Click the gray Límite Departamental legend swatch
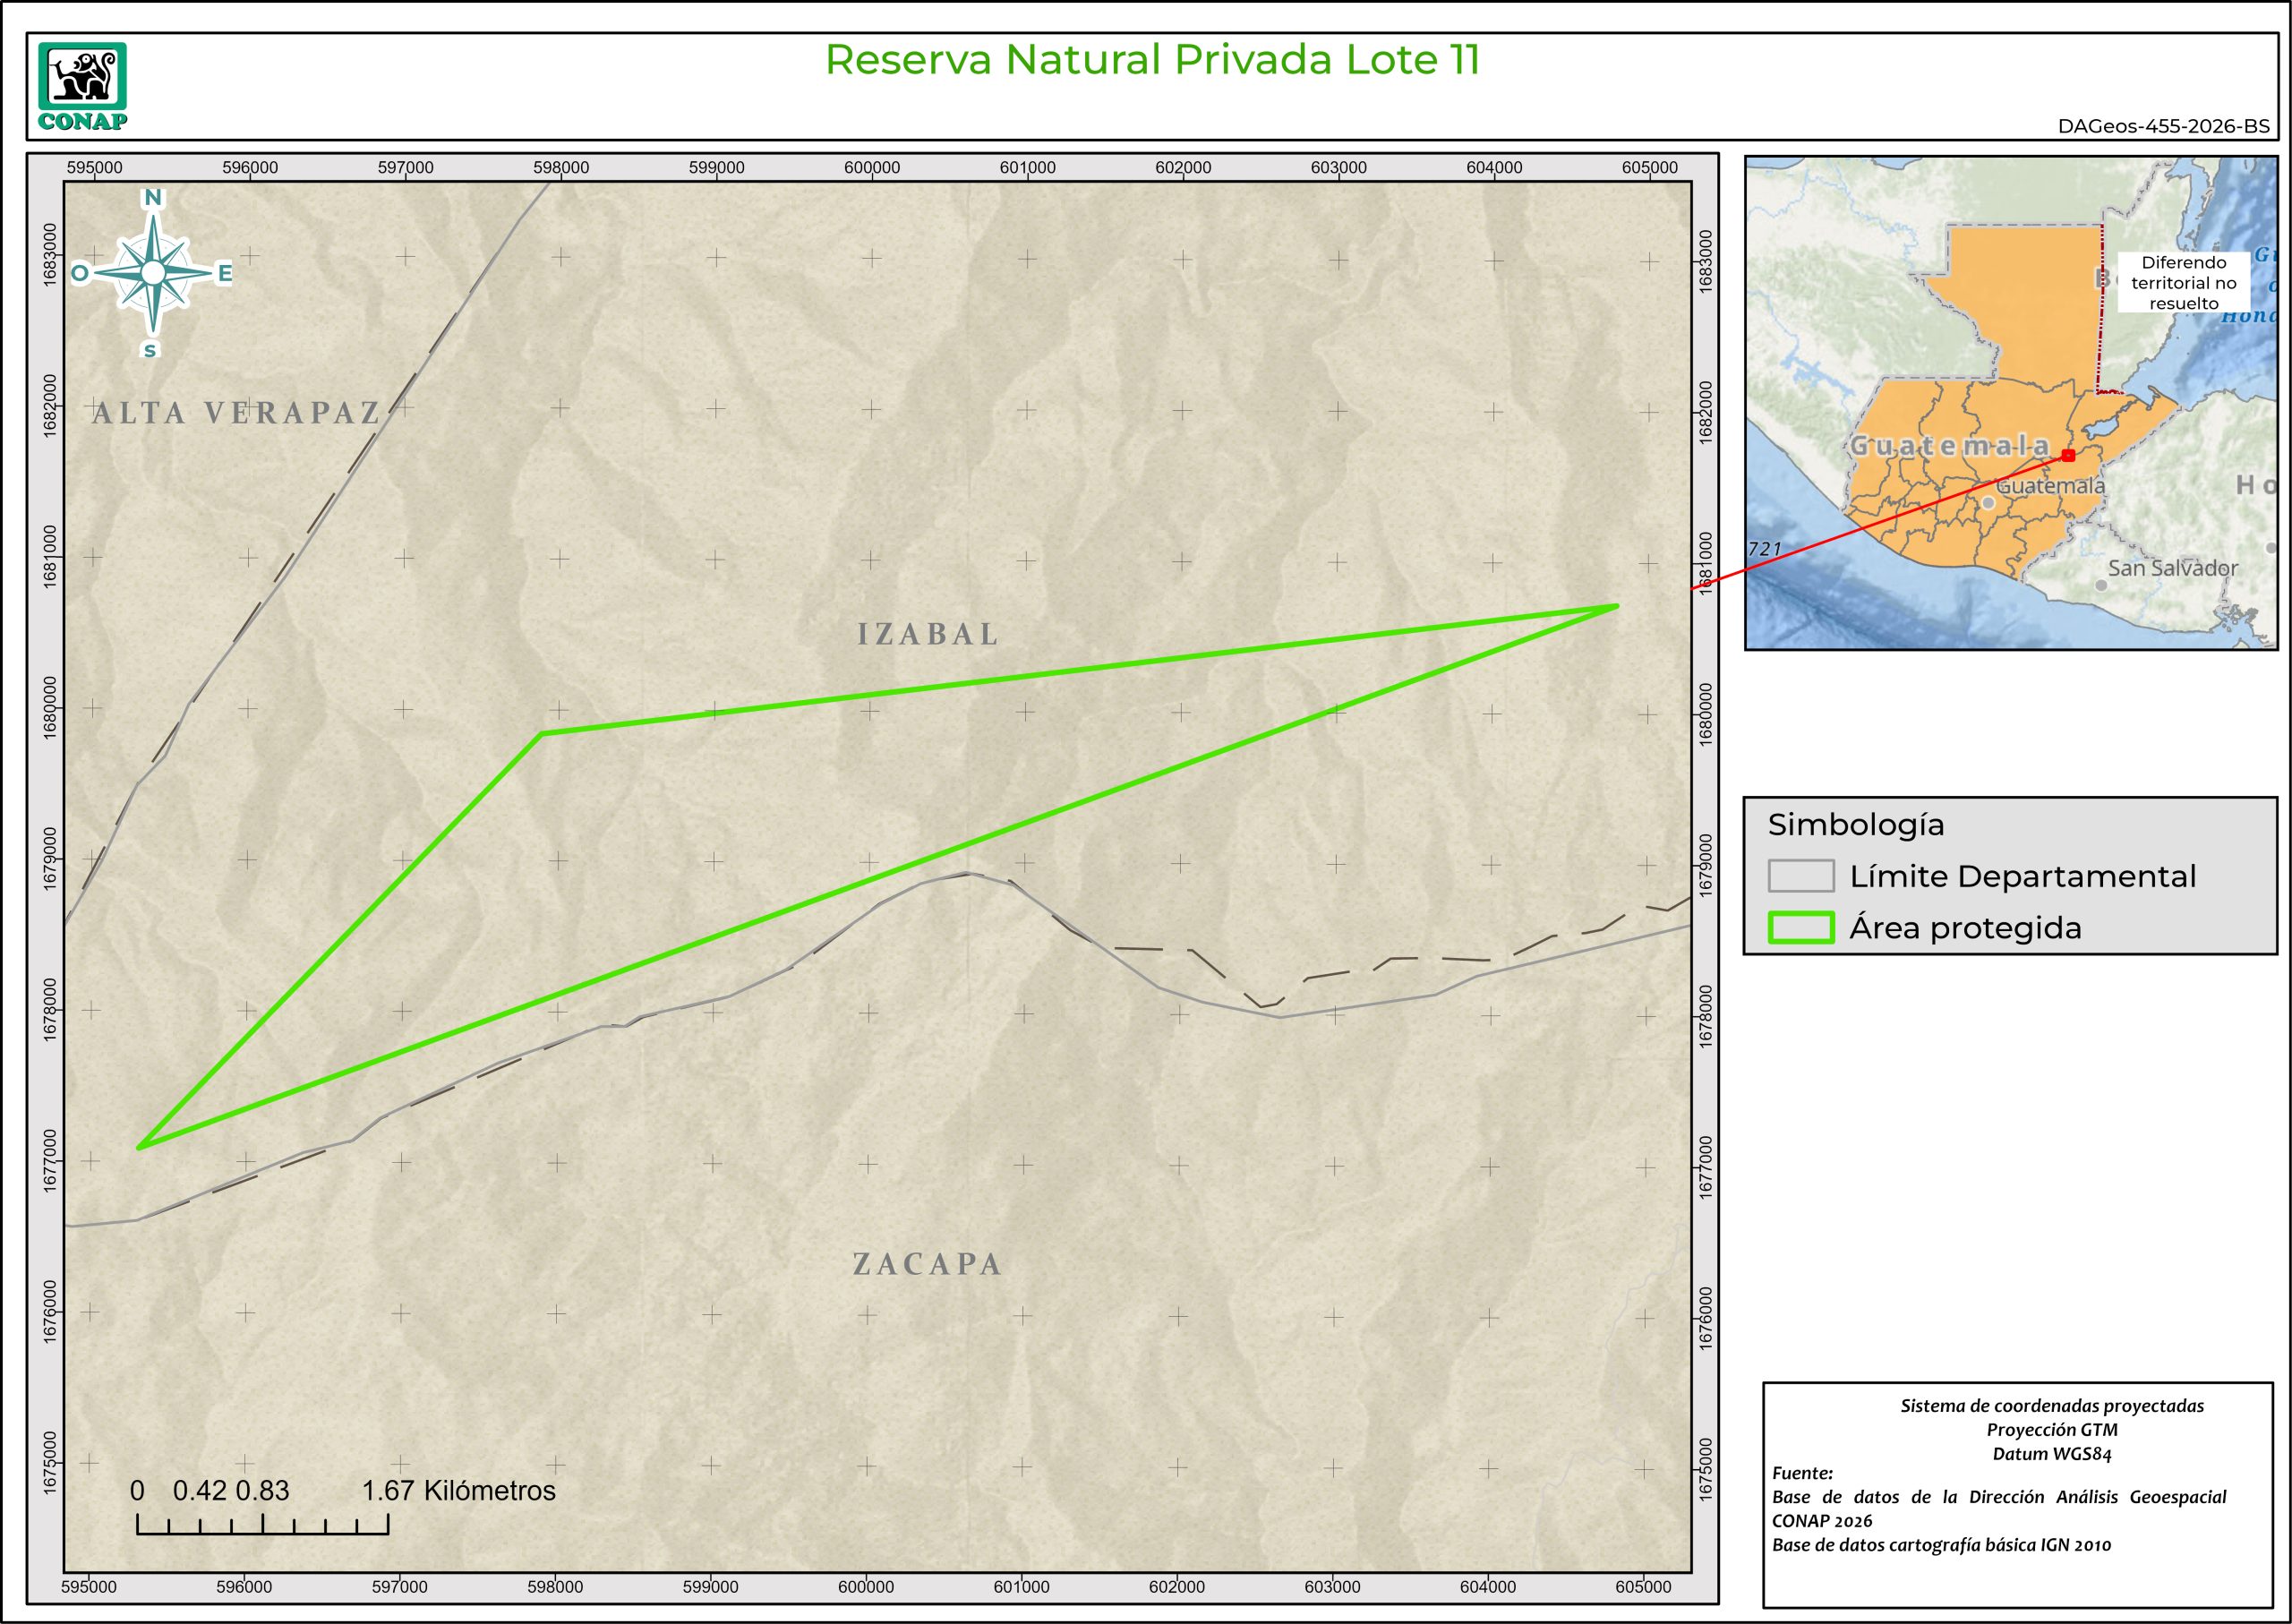 pos(1801,876)
